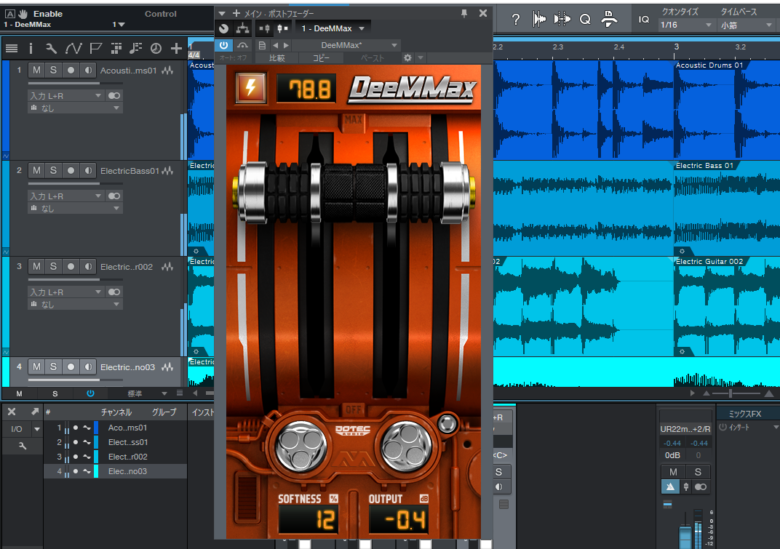Open the track list hamburger icon
The width and height of the screenshot is (780, 549).
pos(11,48)
